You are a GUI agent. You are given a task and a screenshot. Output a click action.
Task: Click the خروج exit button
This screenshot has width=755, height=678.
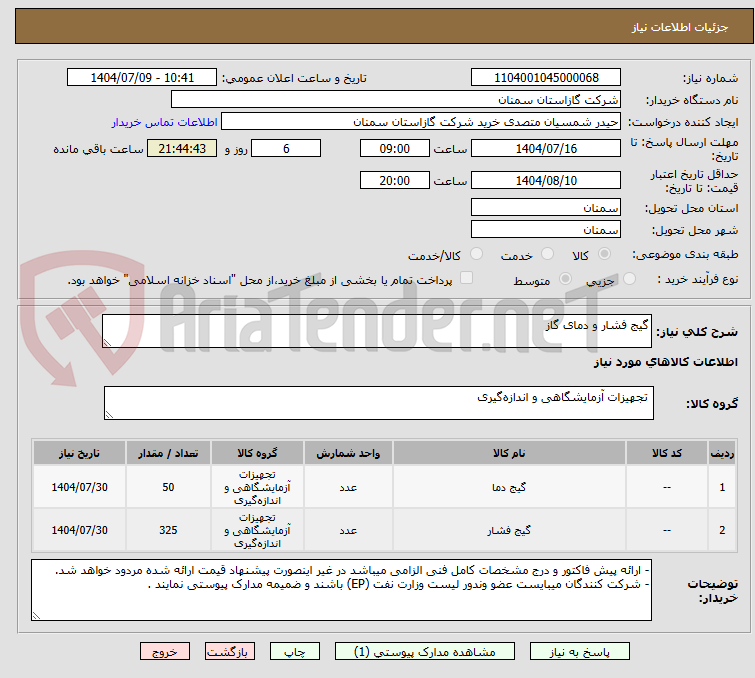(165, 652)
